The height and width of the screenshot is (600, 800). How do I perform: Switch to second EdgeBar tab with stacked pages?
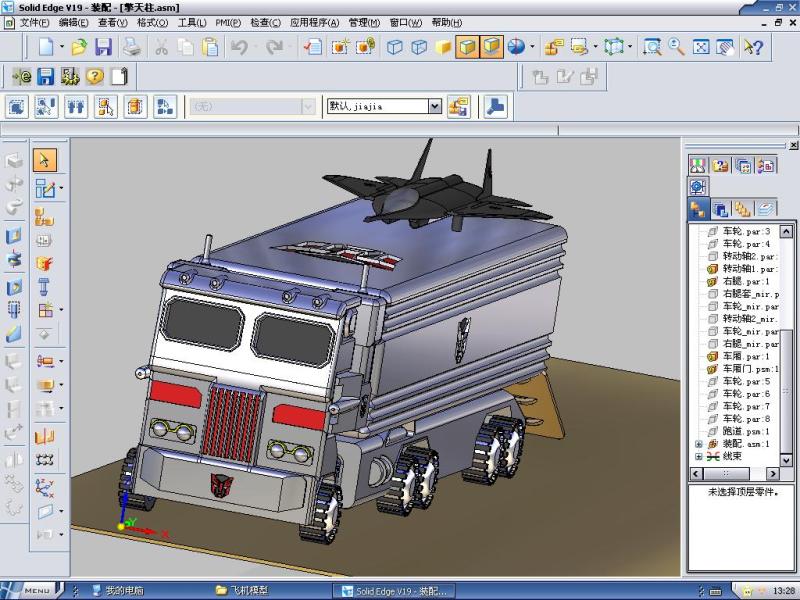[720, 208]
